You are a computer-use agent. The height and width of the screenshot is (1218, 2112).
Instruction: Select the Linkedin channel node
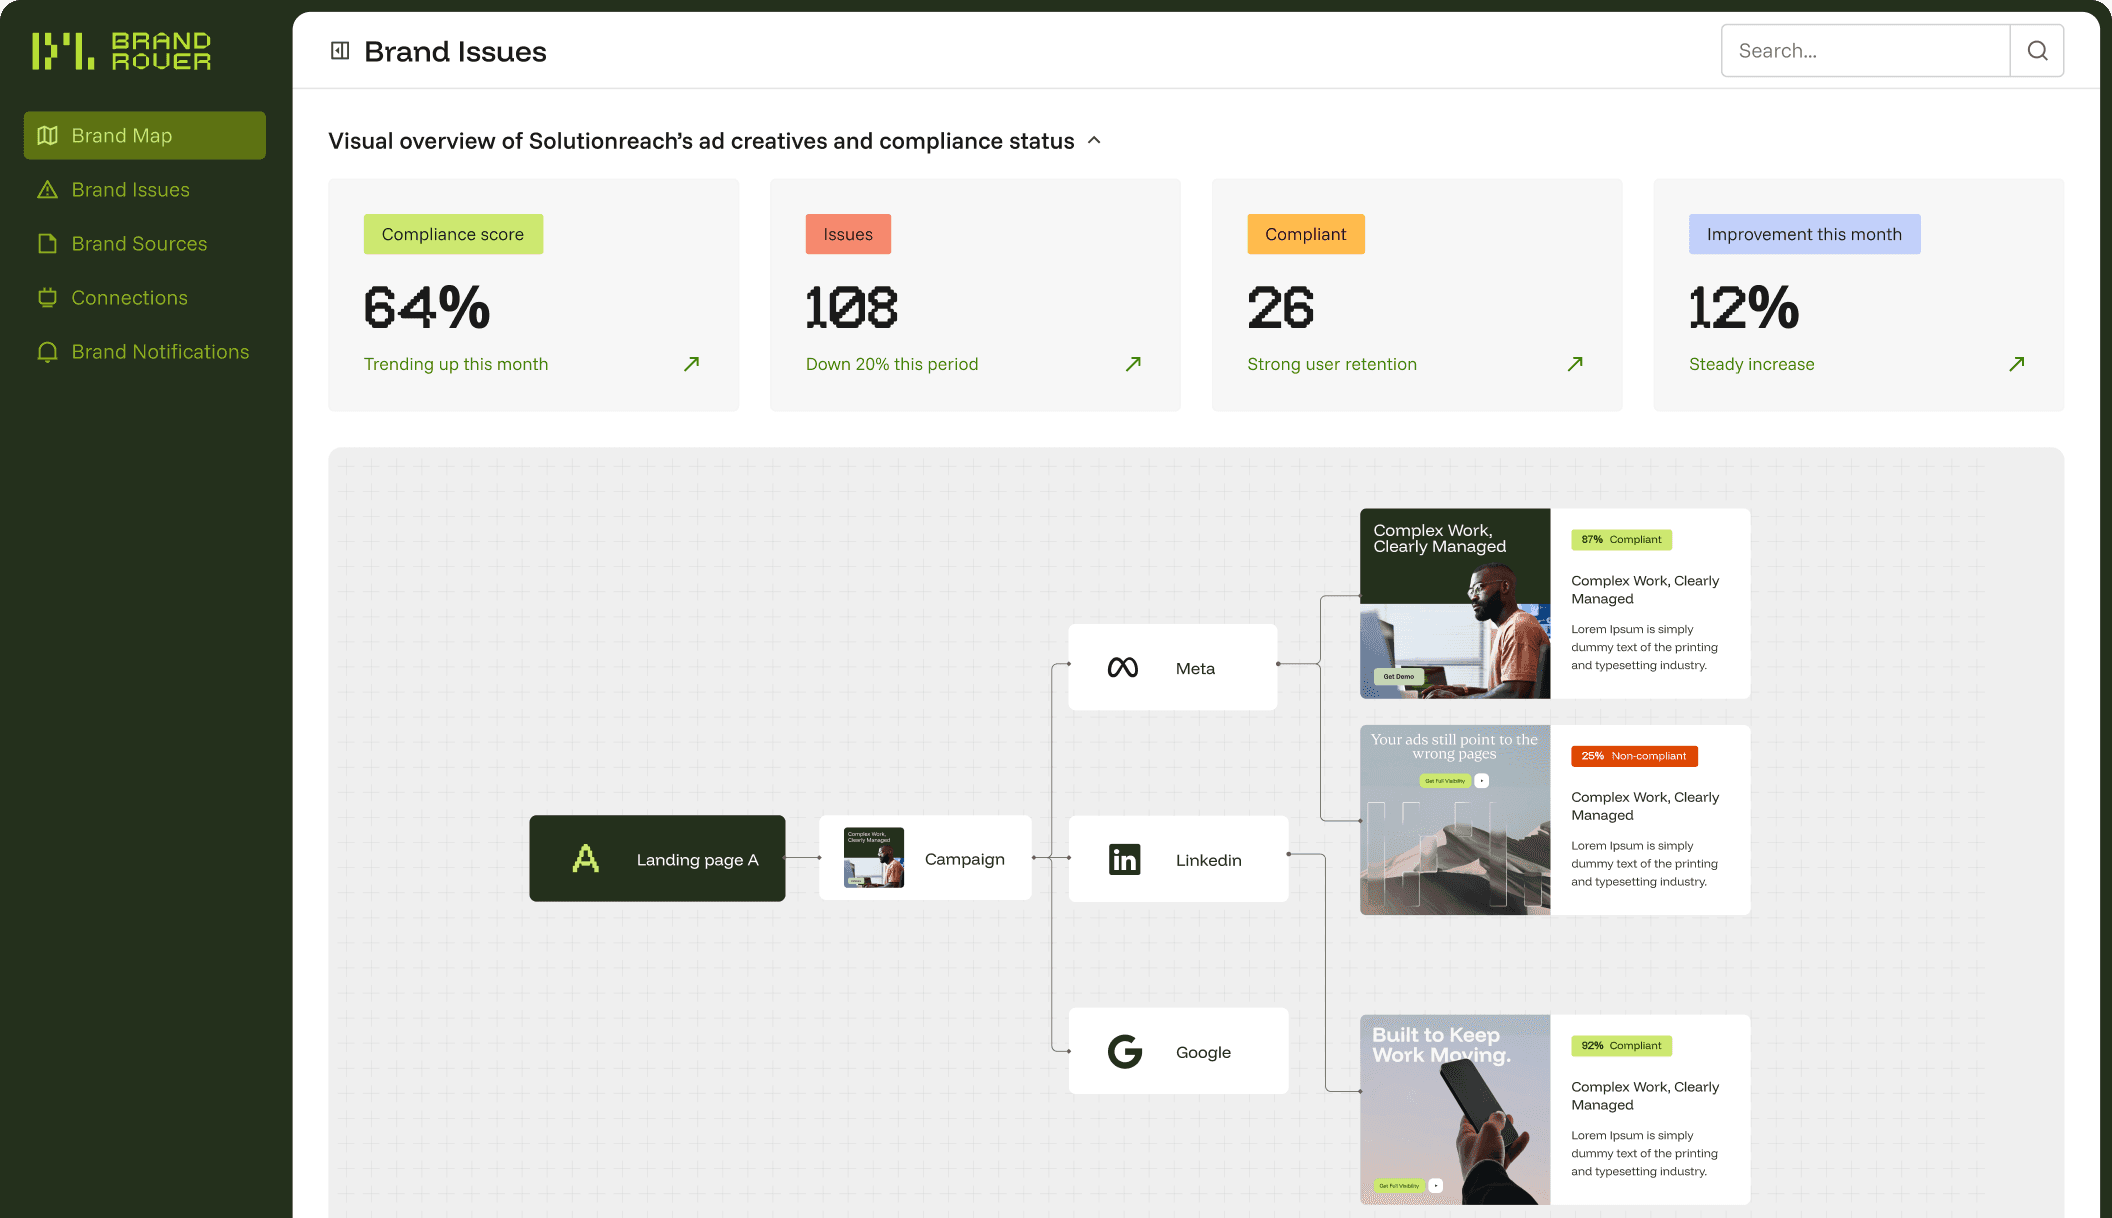pos(1179,859)
